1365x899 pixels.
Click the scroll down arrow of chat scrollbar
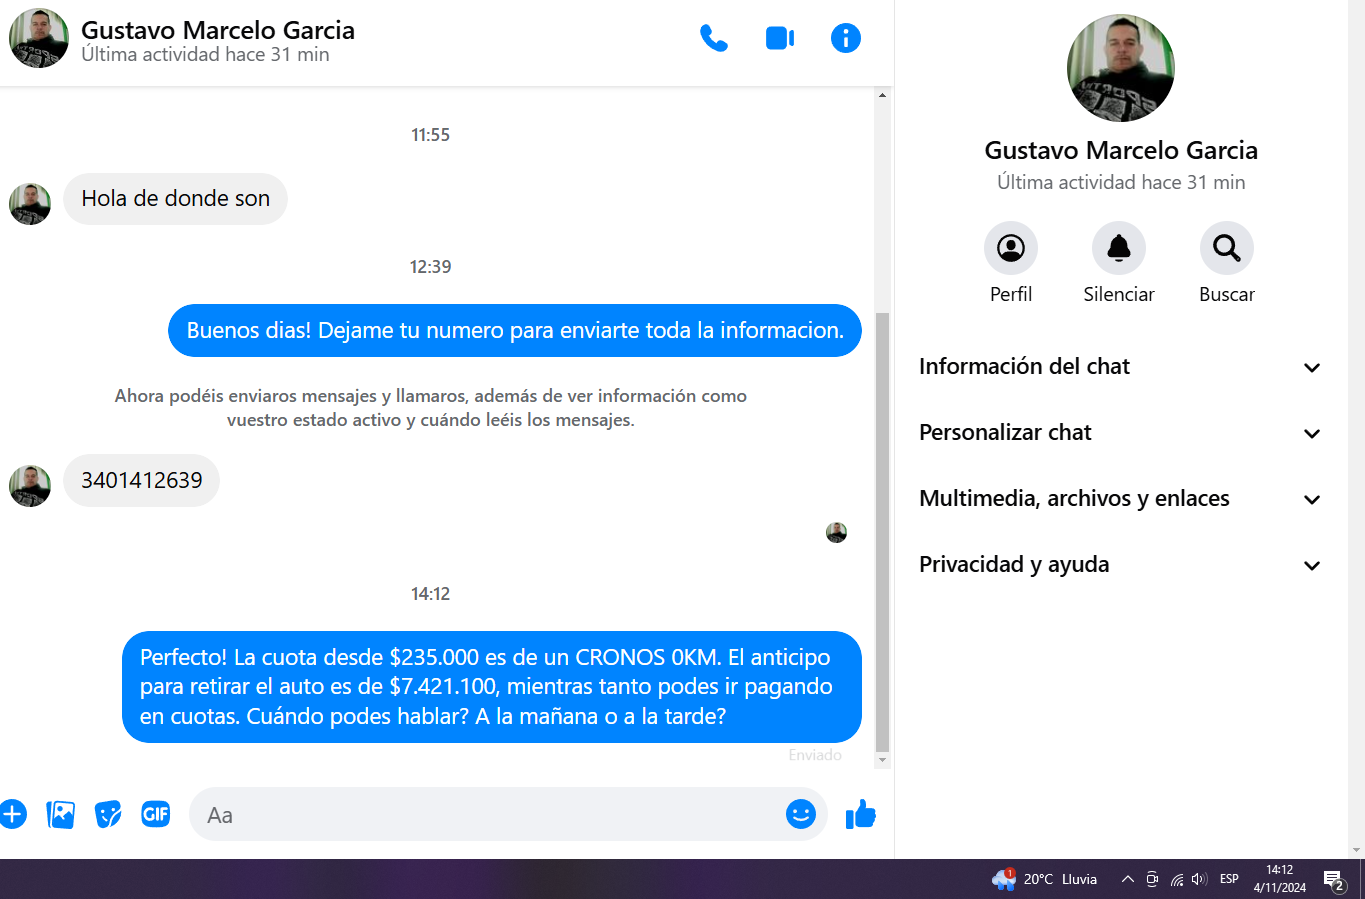(x=882, y=760)
